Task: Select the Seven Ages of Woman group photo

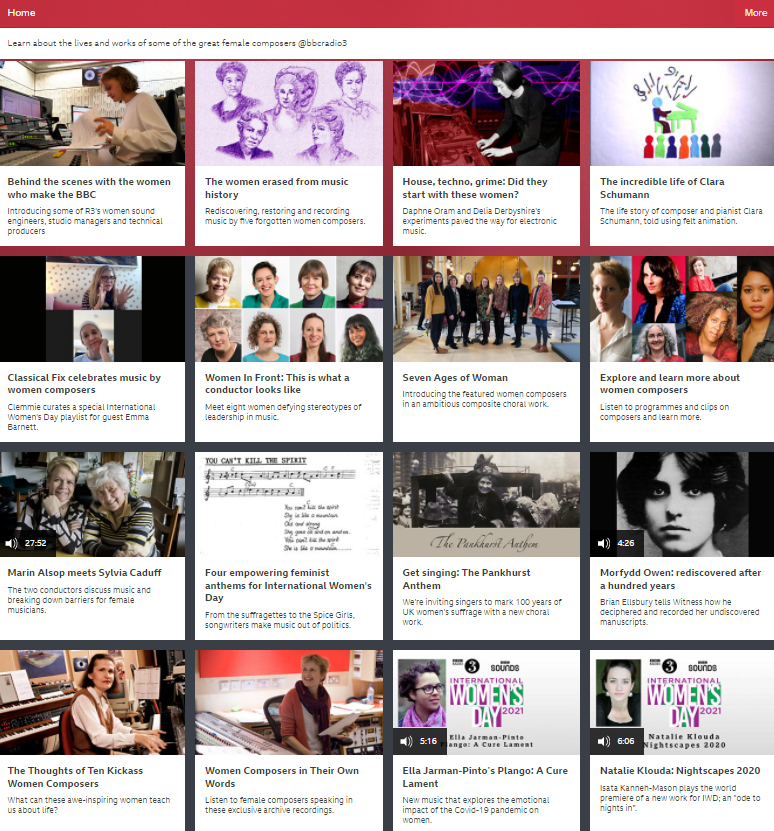Action: point(486,309)
